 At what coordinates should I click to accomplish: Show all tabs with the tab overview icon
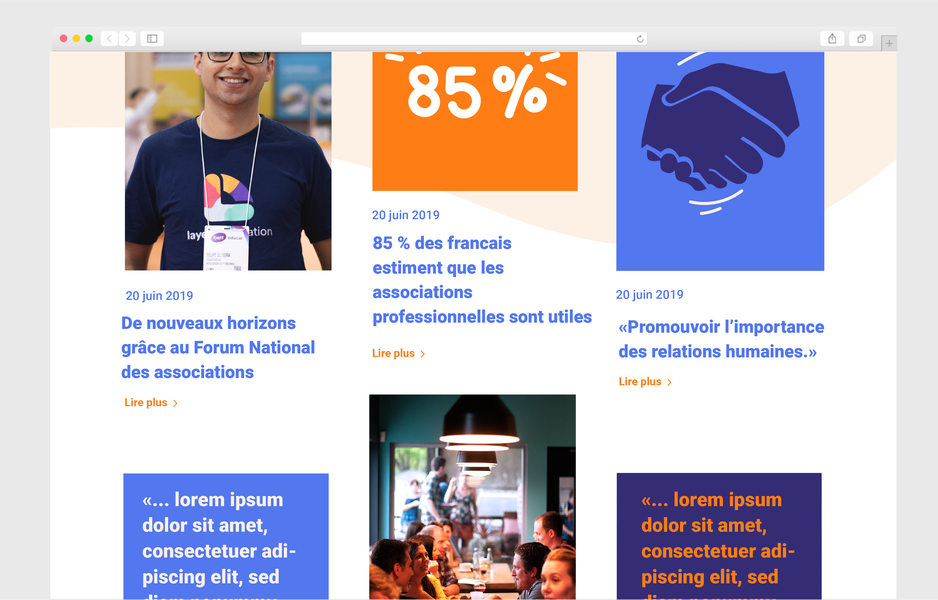[x=861, y=39]
